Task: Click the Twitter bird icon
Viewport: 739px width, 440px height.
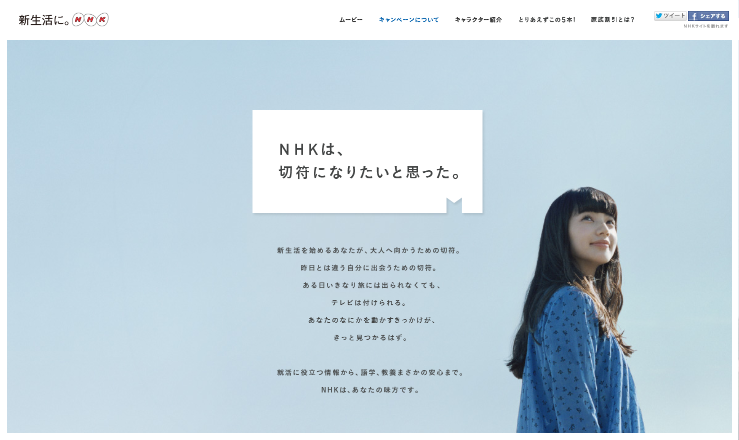Action: (659, 16)
